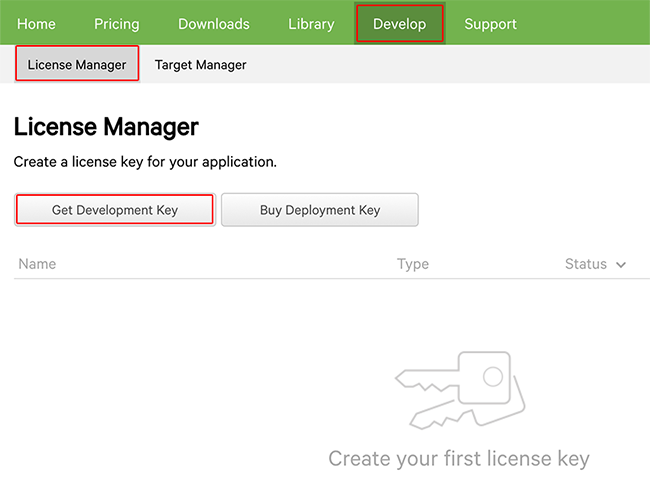Sort by the Name column header
Viewport: 650px width, 504px height.
pyautogui.click(x=38, y=264)
